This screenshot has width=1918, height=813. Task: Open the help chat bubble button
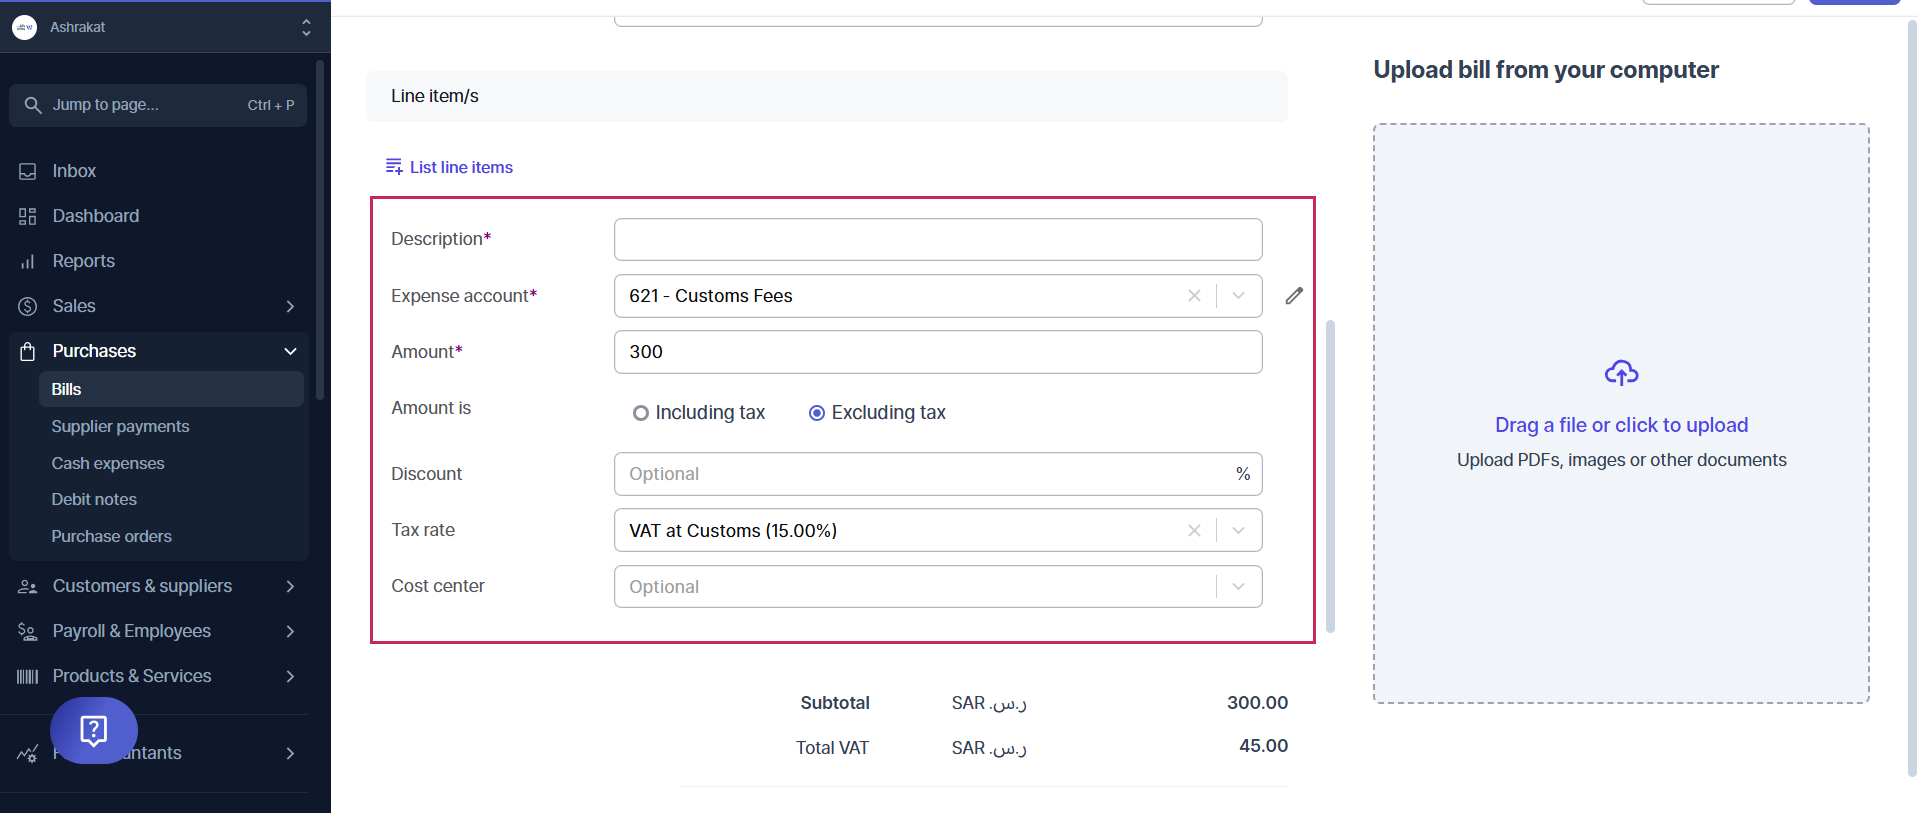[94, 731]
